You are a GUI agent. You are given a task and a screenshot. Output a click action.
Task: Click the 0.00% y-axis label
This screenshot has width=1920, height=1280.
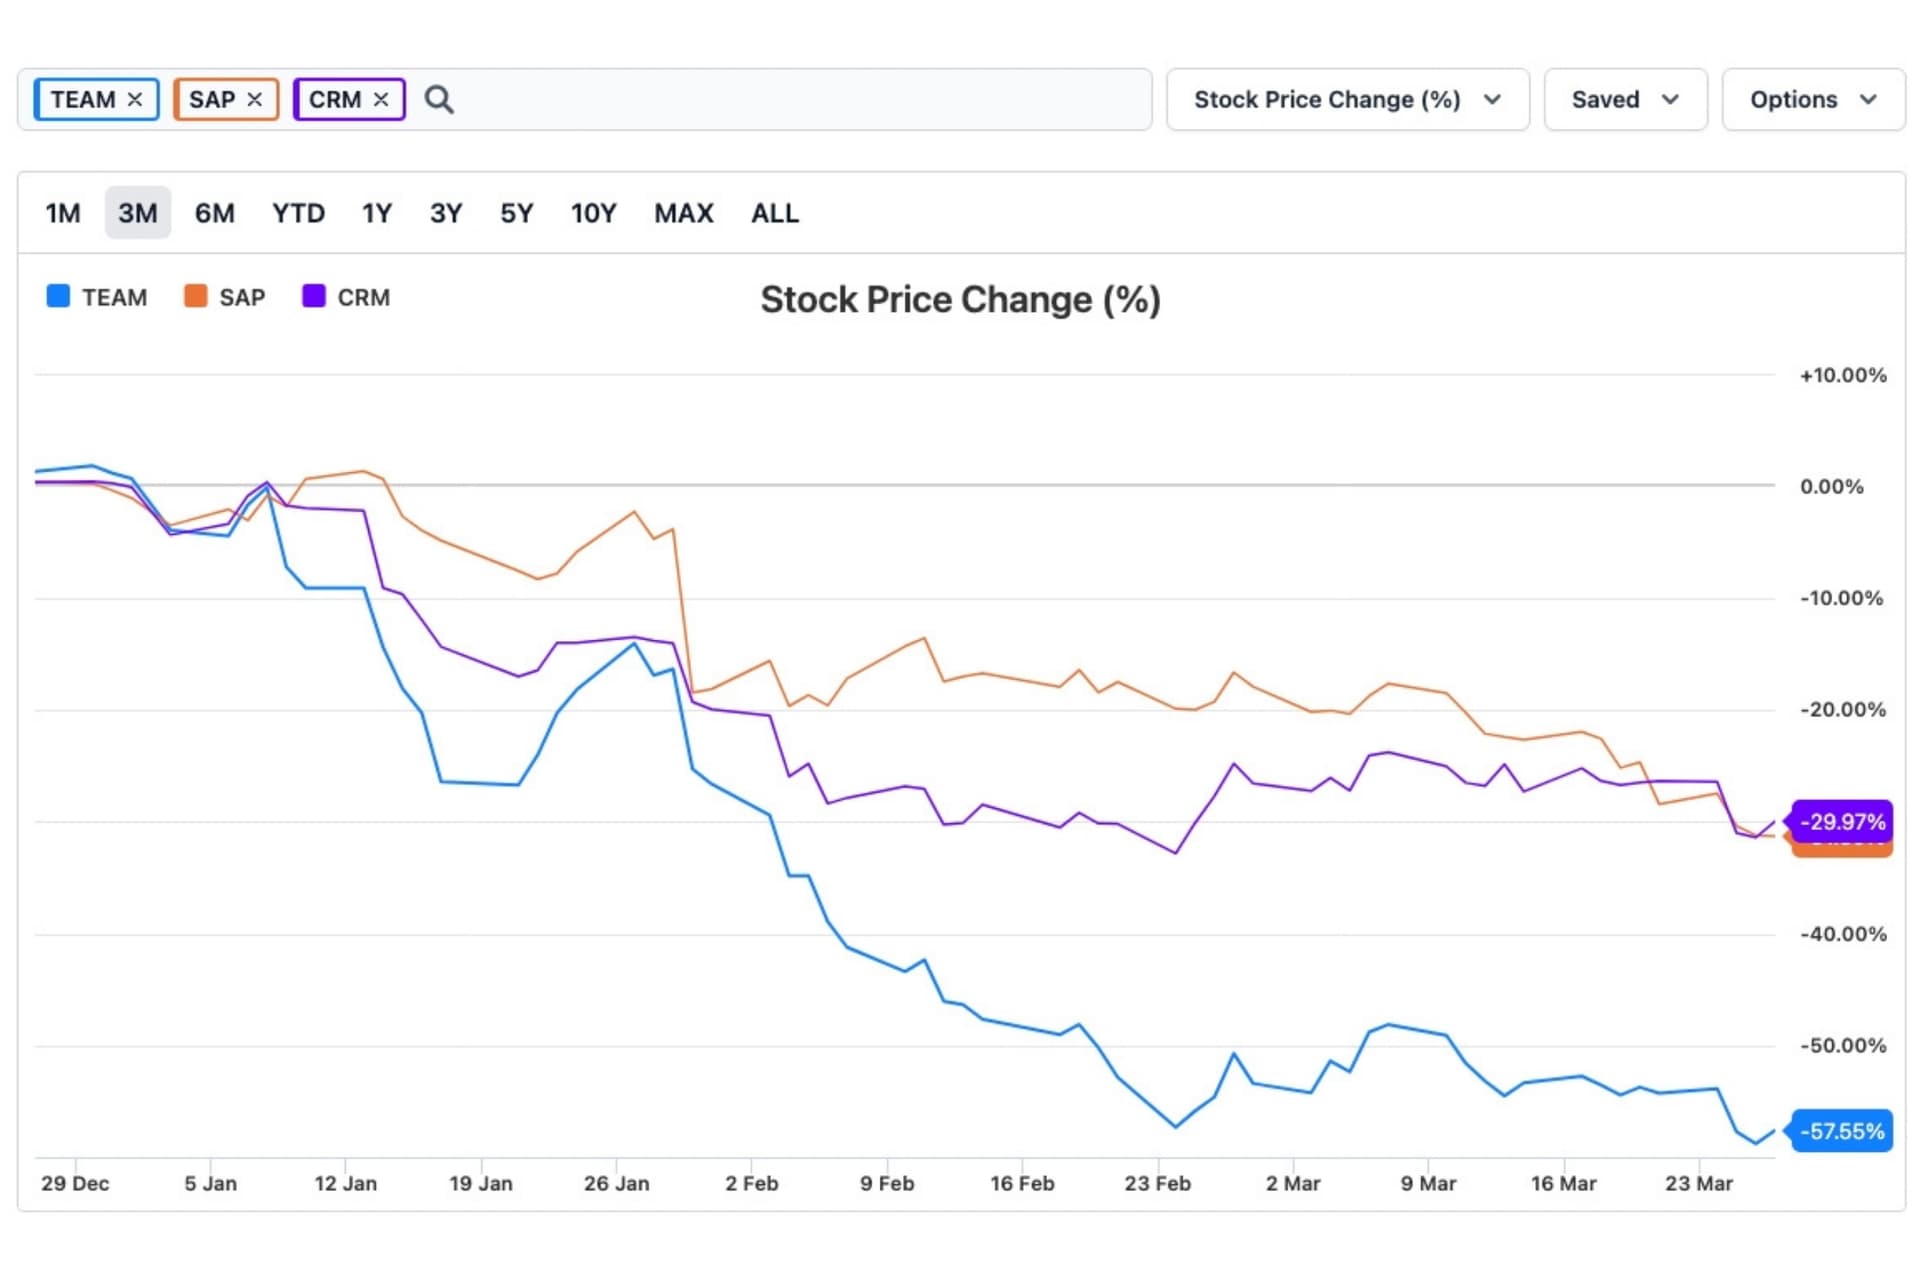pyautogui.click(x=1832, y=487)
